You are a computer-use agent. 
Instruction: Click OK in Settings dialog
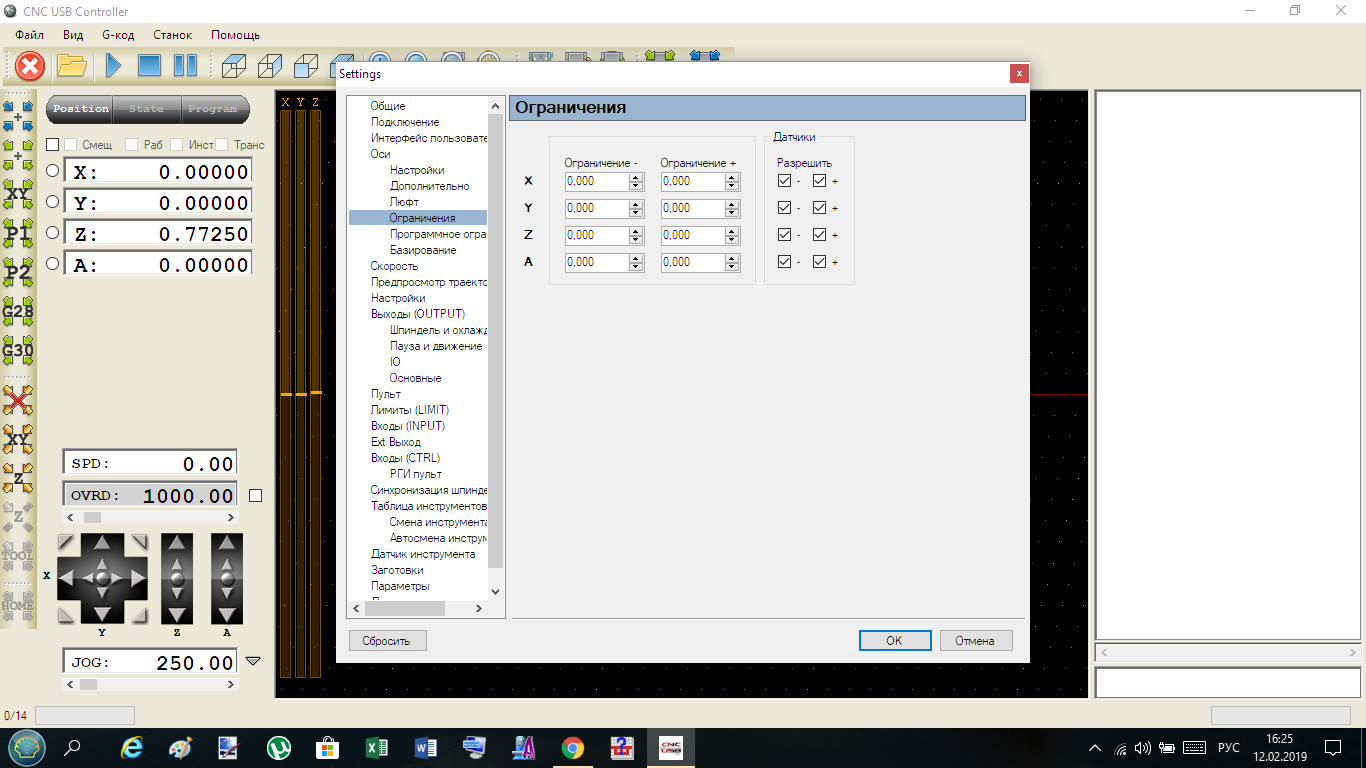pyautogui.click(x=894, y=640)
